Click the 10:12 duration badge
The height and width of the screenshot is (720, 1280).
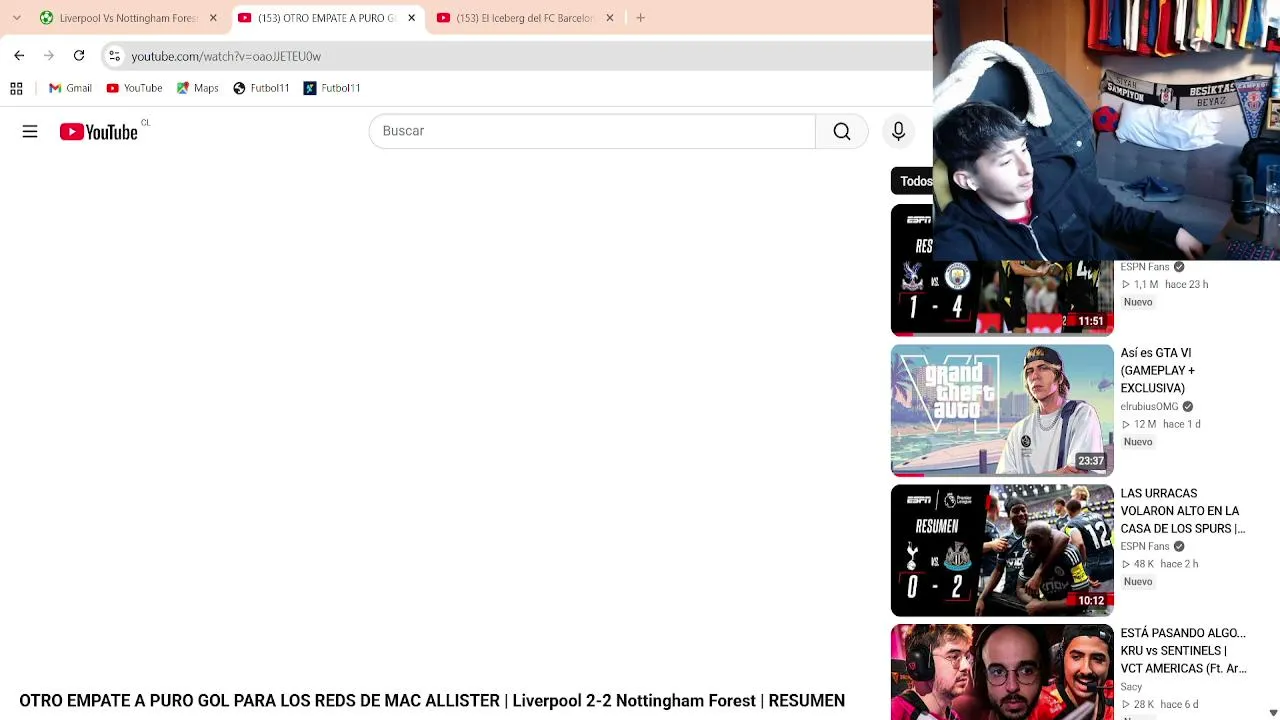pyautogui.click(x=1091, y=601)
